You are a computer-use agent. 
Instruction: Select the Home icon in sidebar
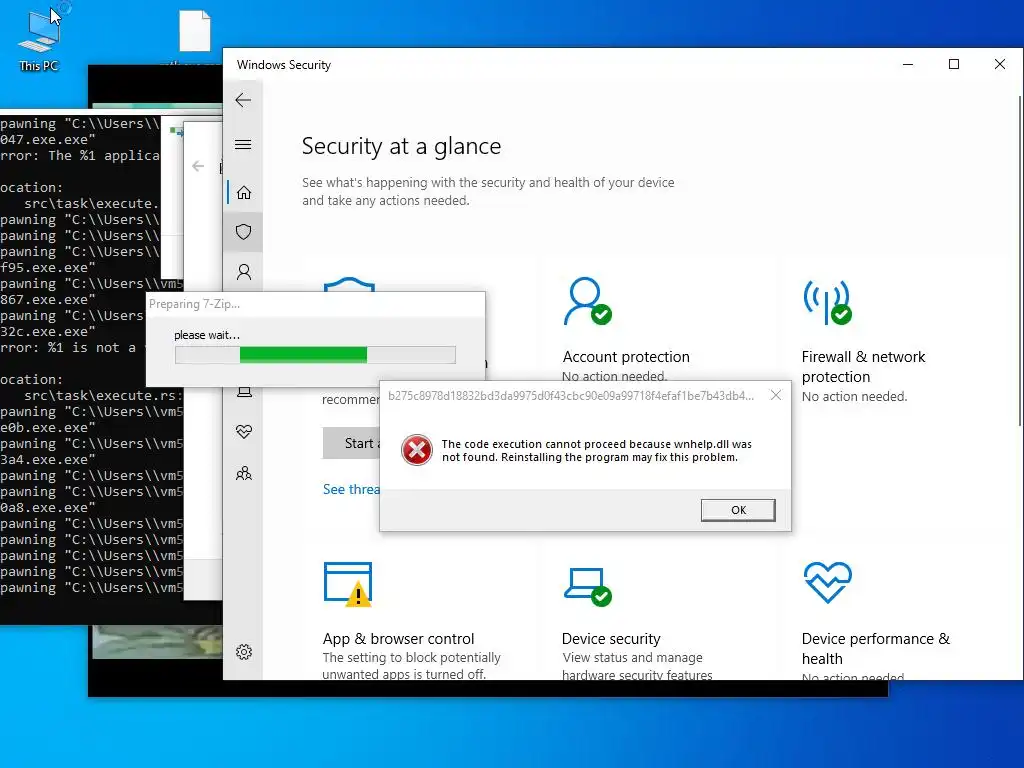[244, 193]
